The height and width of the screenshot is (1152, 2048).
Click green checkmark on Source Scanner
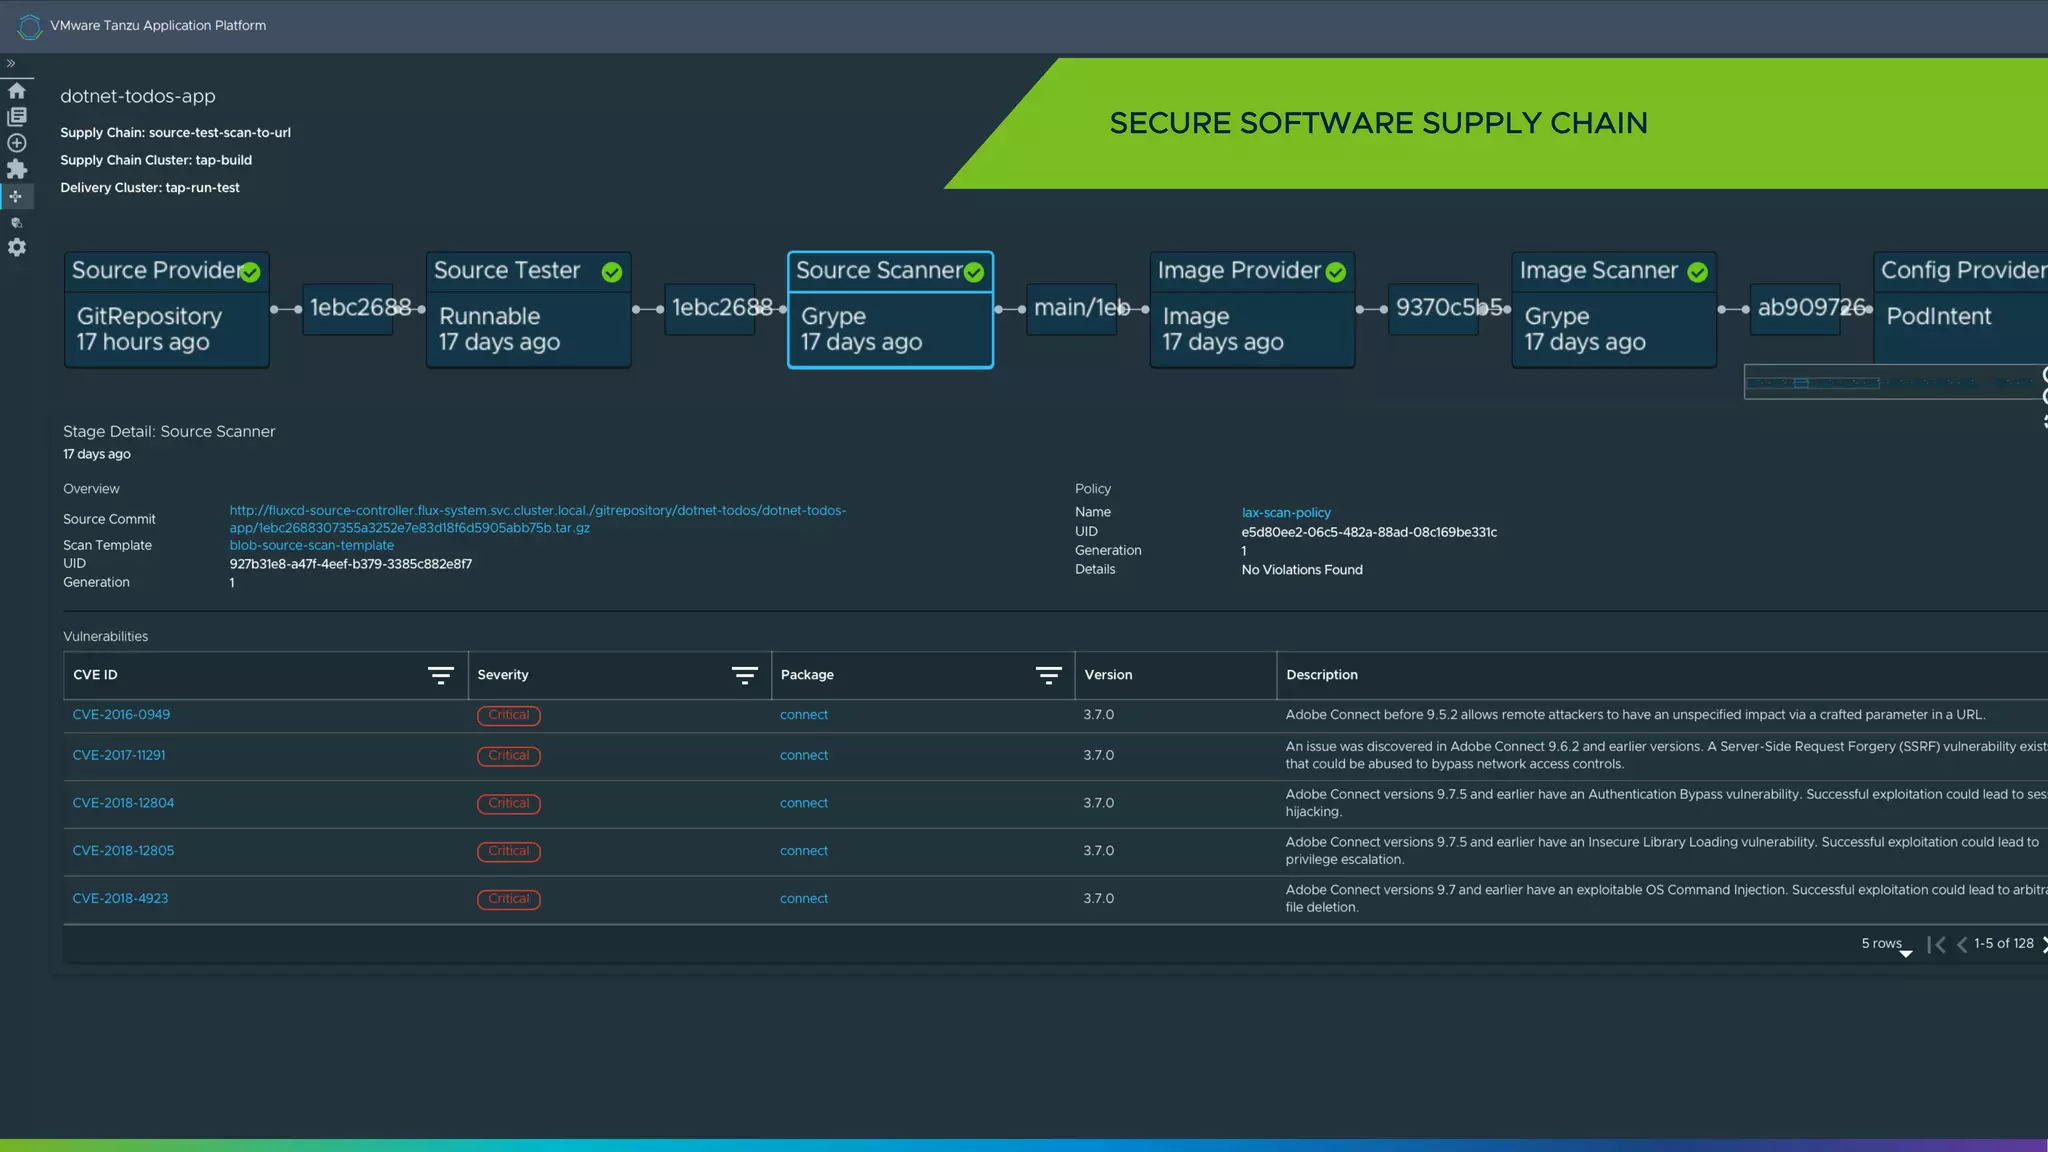tap(974, 272)
